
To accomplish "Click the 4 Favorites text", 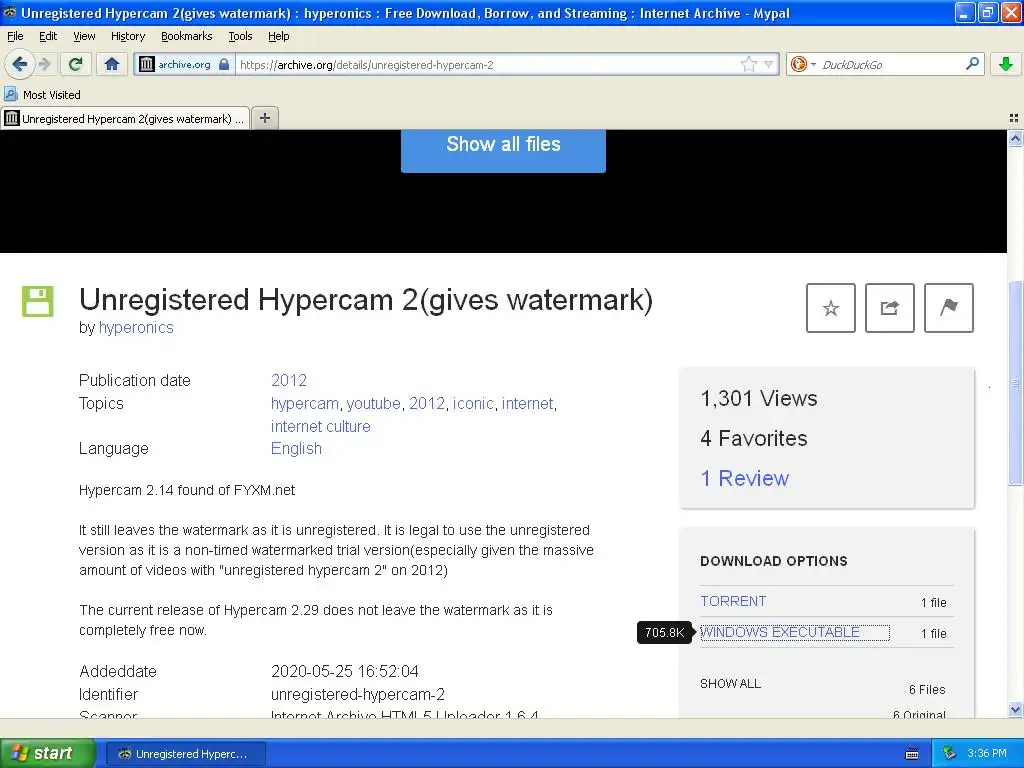I will (754, 438).
